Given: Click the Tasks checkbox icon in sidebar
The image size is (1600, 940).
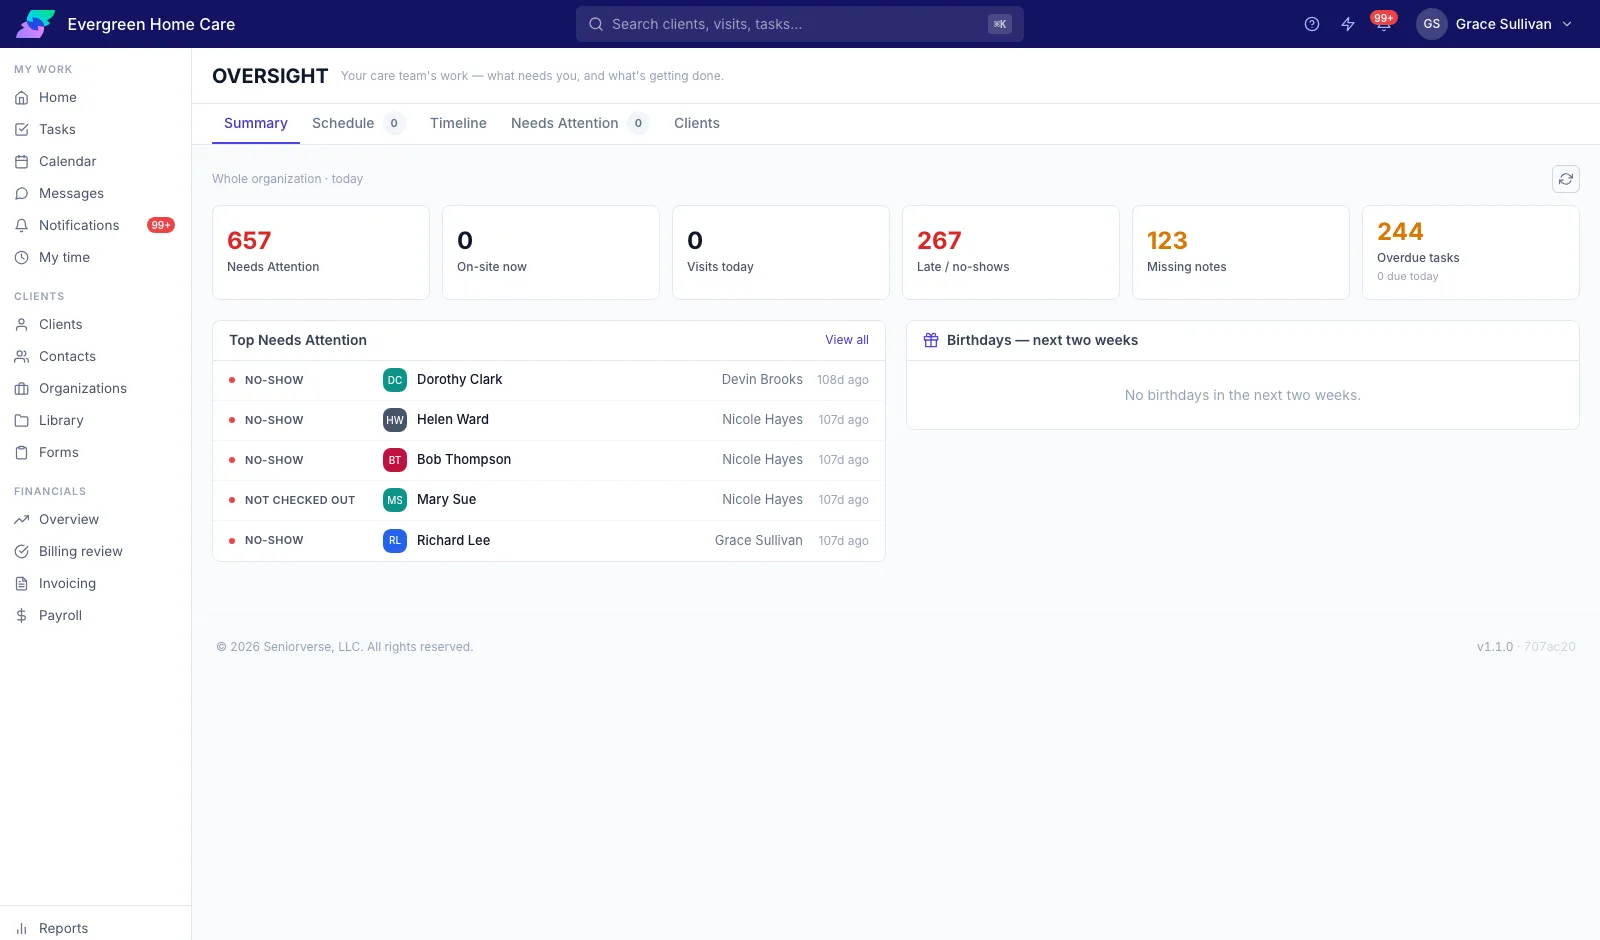Looking at the screenshot, I should coord(22,129).
